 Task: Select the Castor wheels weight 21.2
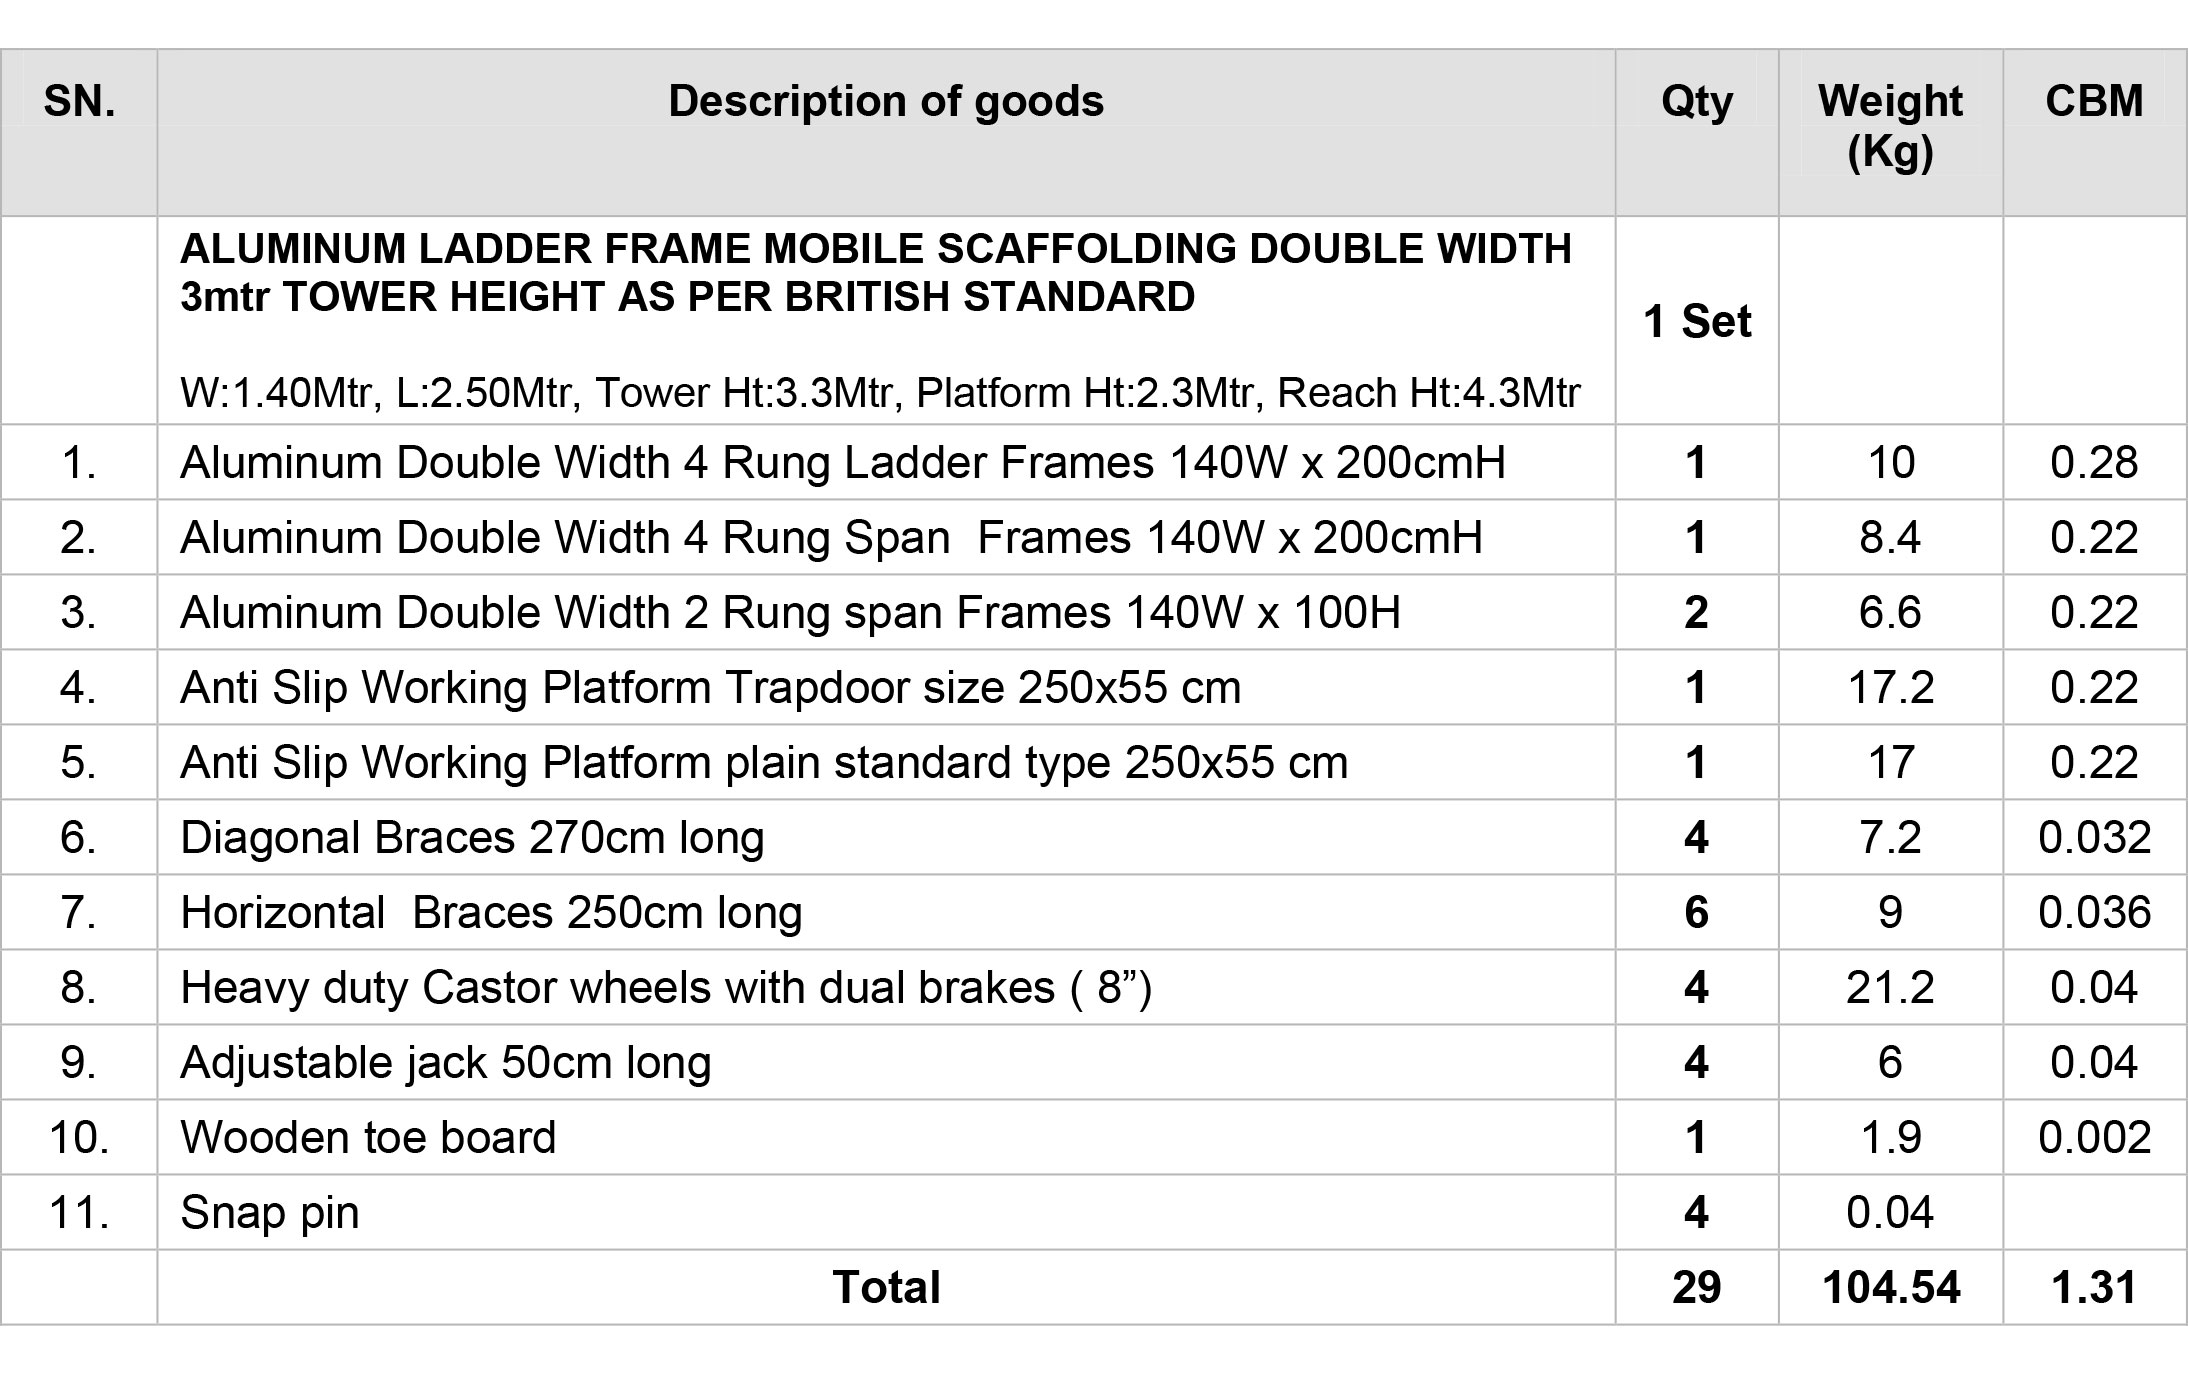pos(1890,988)
